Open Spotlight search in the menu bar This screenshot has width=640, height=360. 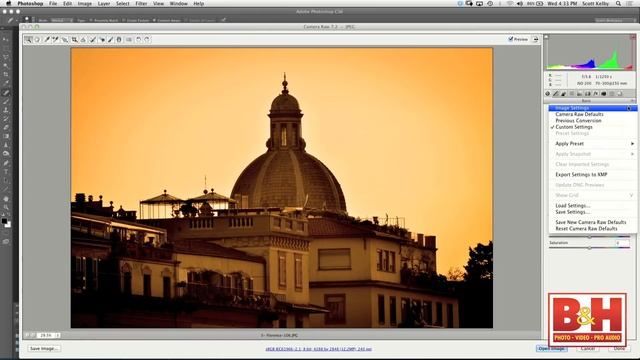pos(619,4)
